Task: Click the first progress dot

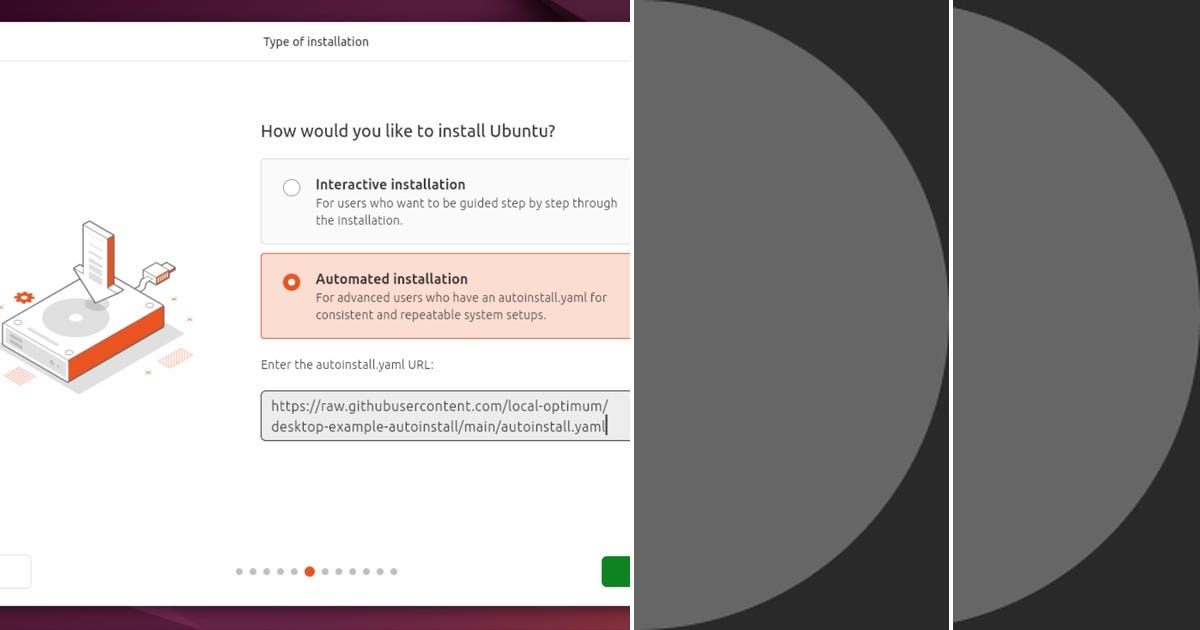Action: pos(239,571)
